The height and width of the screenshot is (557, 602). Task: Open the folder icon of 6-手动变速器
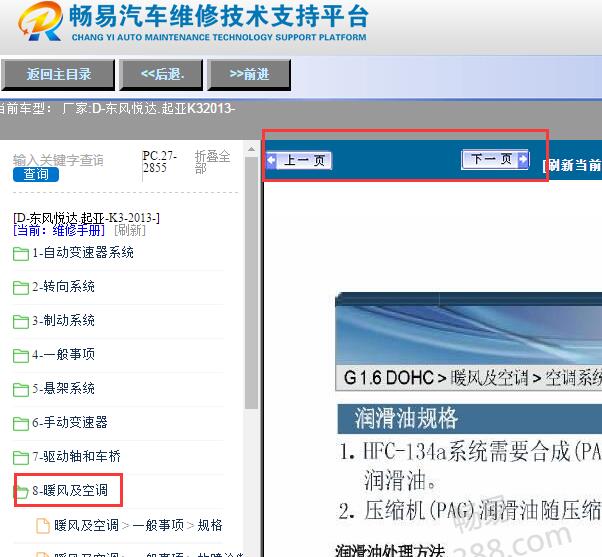[x=21, y=423]
